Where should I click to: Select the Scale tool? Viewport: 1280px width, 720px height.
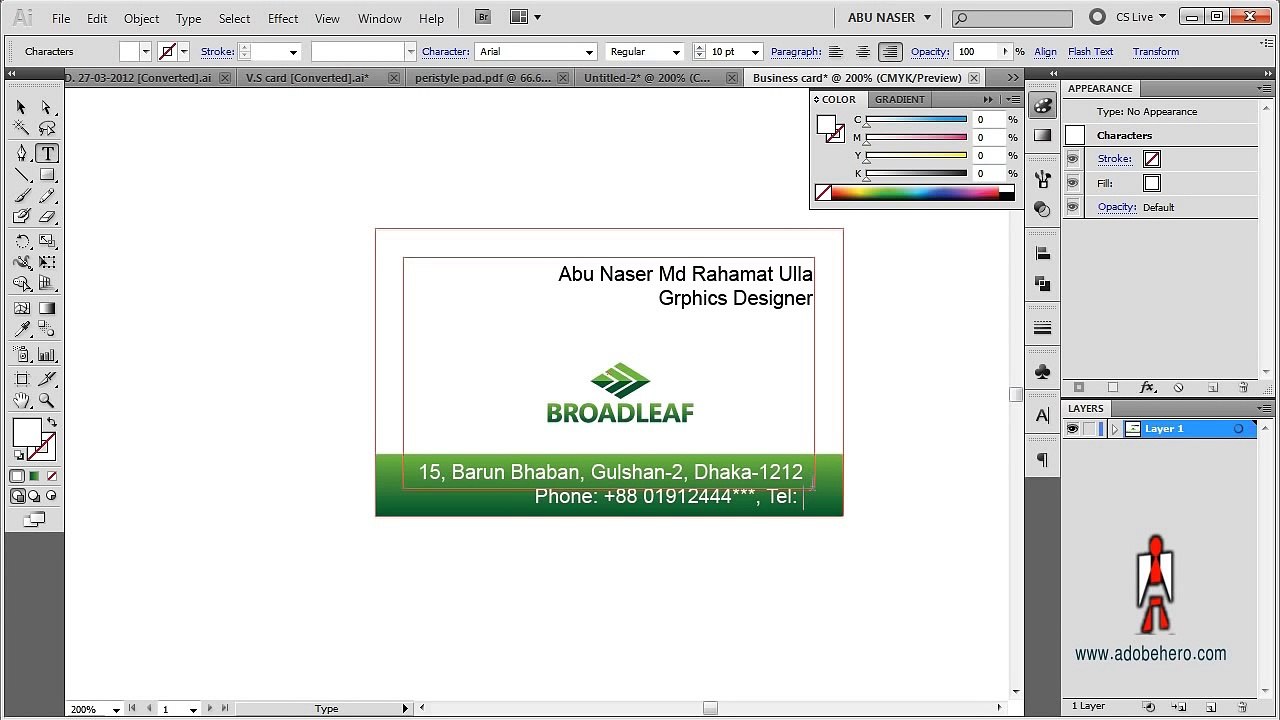point(46,241)
